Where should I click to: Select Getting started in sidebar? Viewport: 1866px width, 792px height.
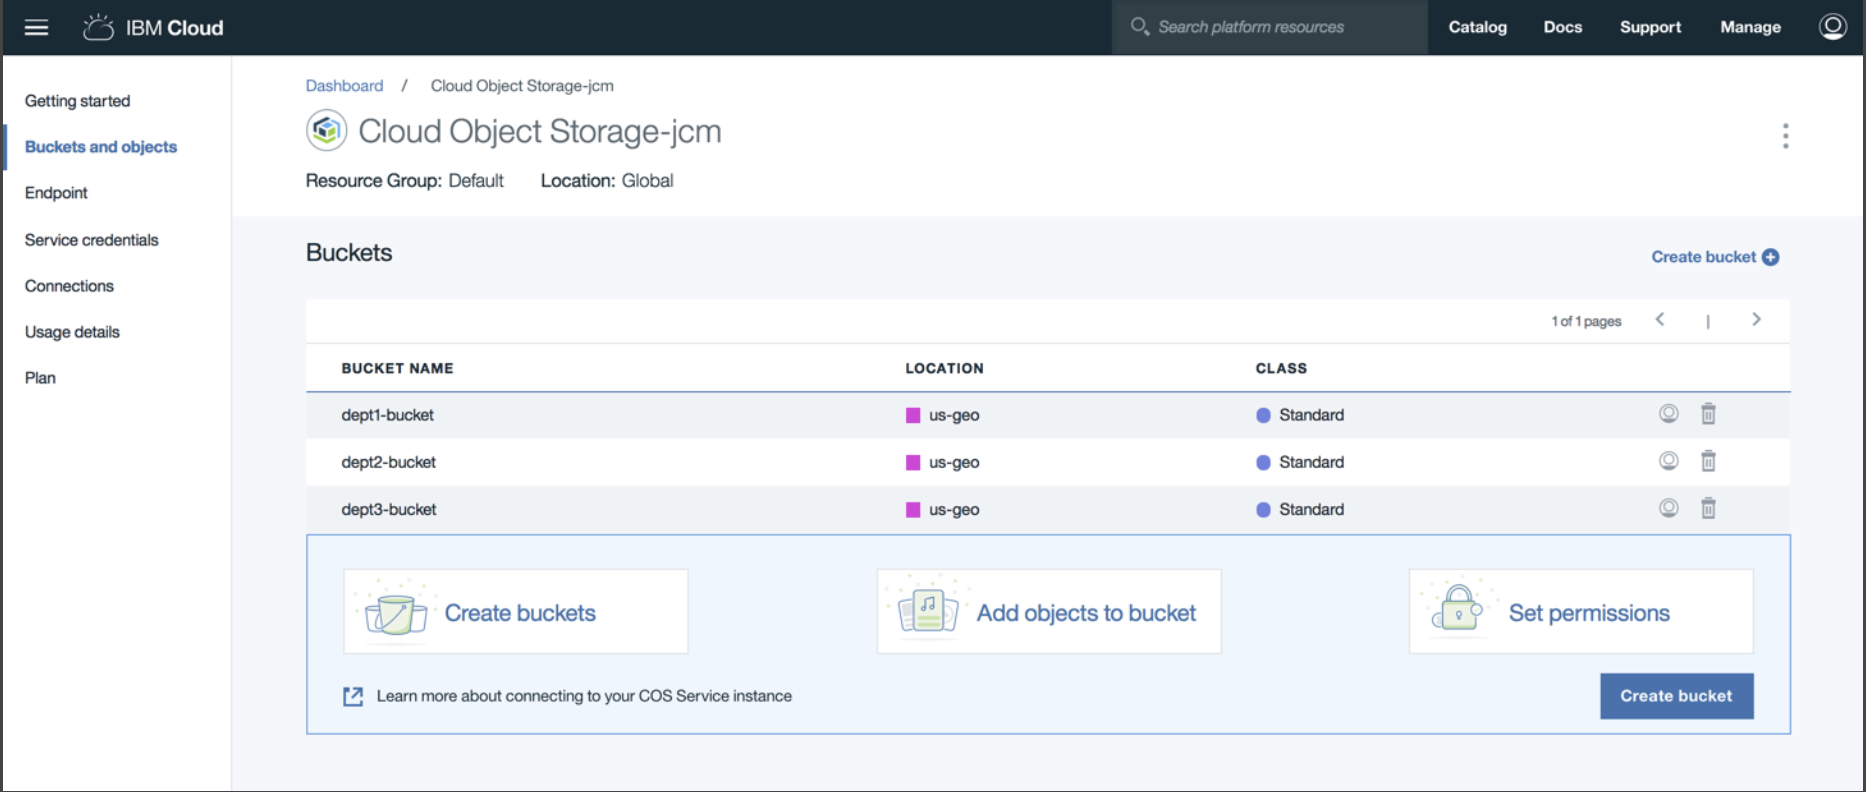77,101
